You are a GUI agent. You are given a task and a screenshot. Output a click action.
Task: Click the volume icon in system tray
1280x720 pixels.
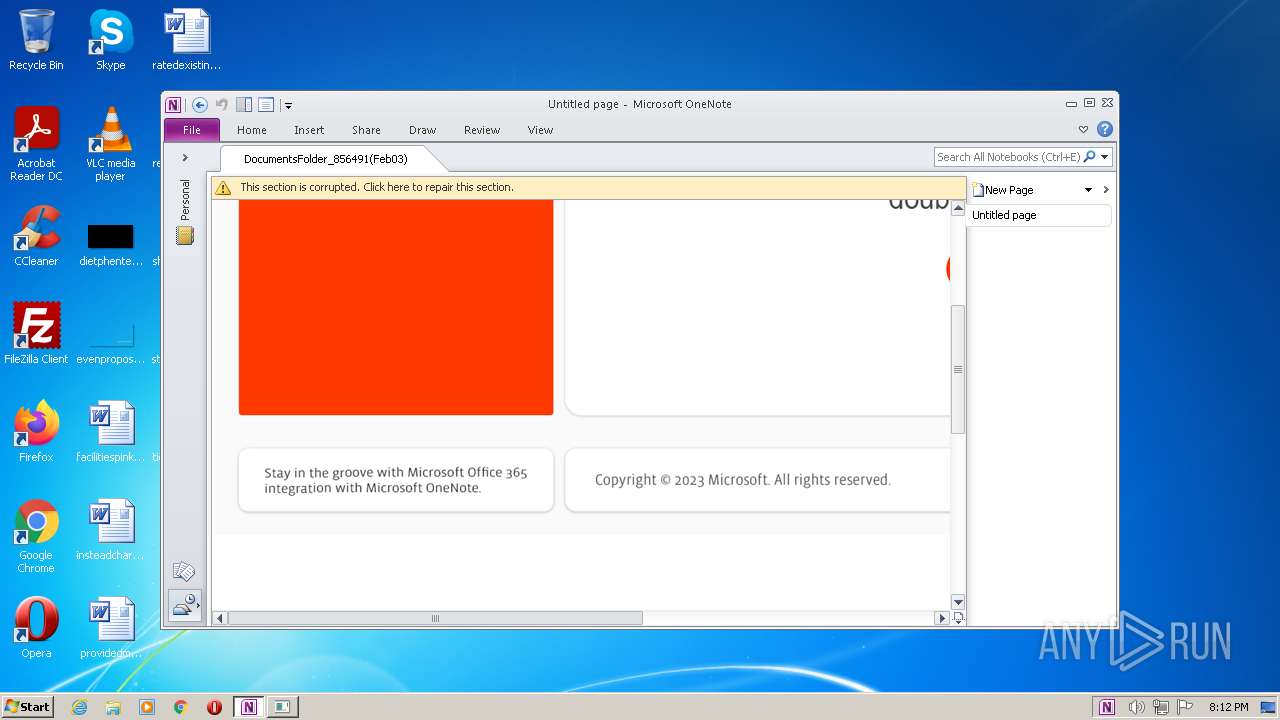pos(1136,707)
